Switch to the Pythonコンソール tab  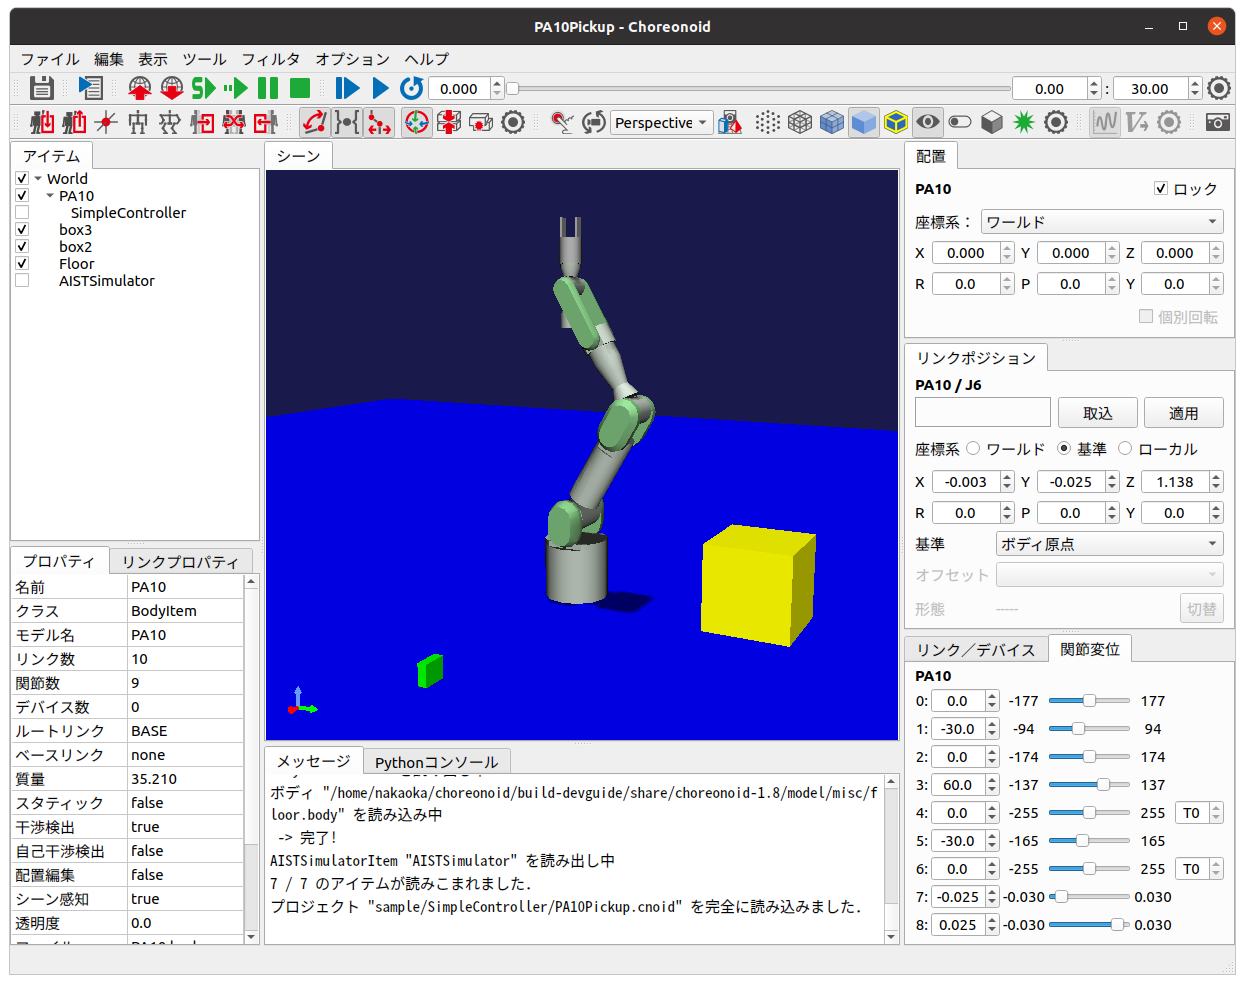coord(436,762)
